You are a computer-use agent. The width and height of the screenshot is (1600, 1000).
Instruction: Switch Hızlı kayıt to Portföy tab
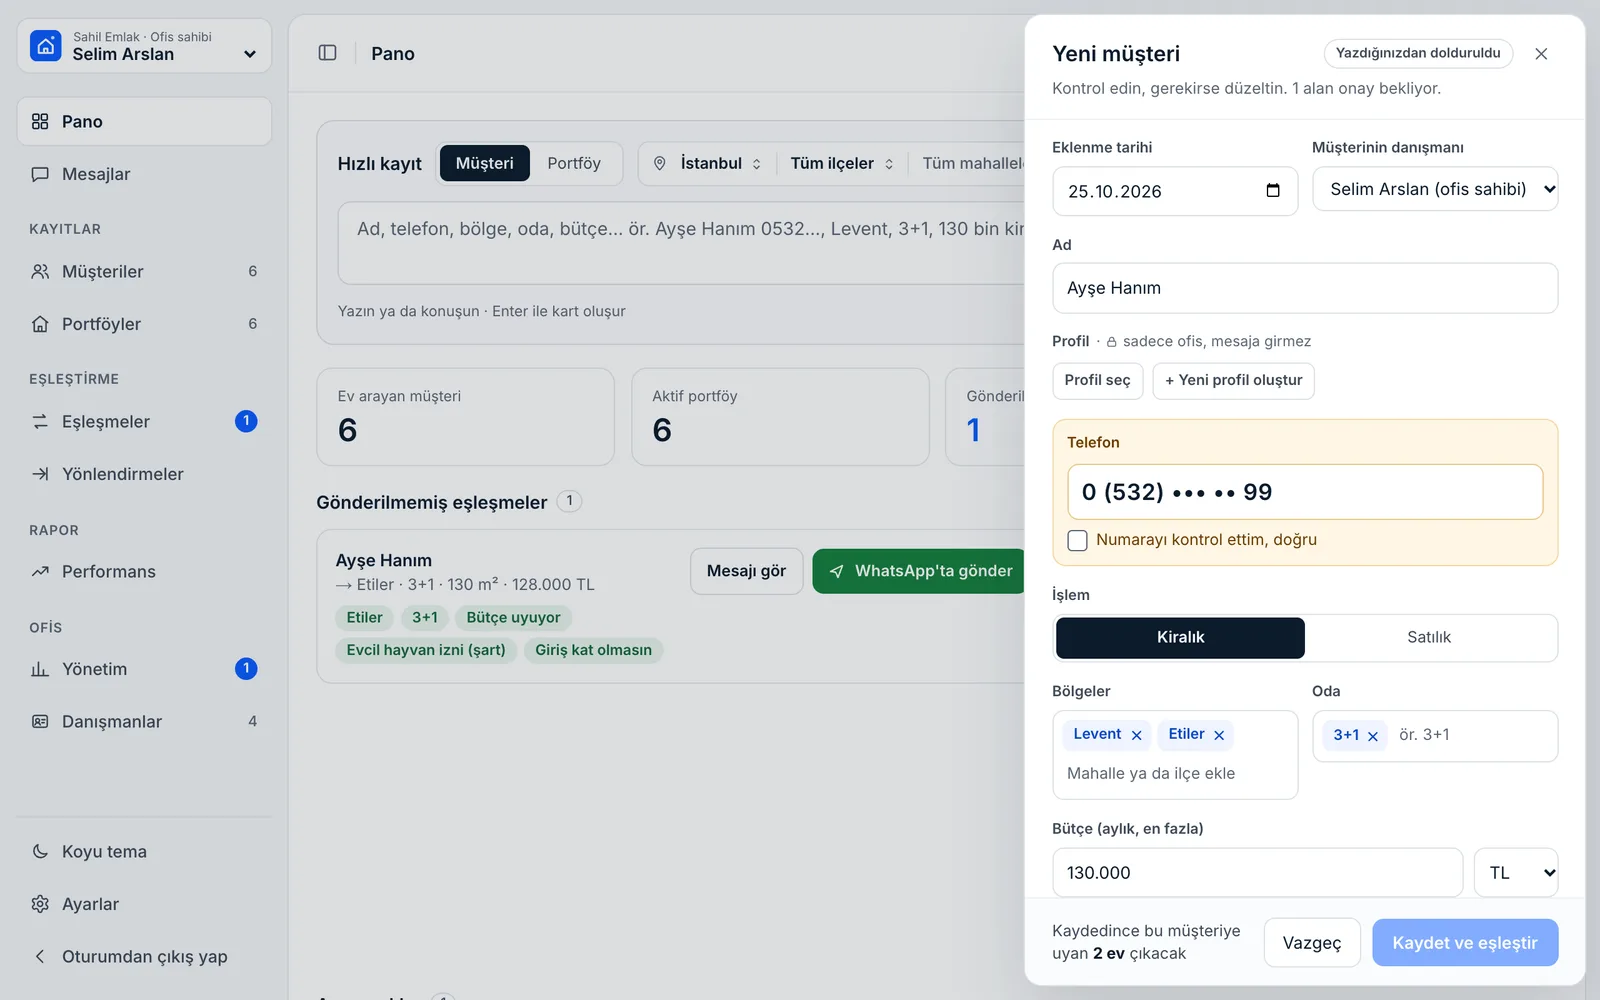point(574,163)
